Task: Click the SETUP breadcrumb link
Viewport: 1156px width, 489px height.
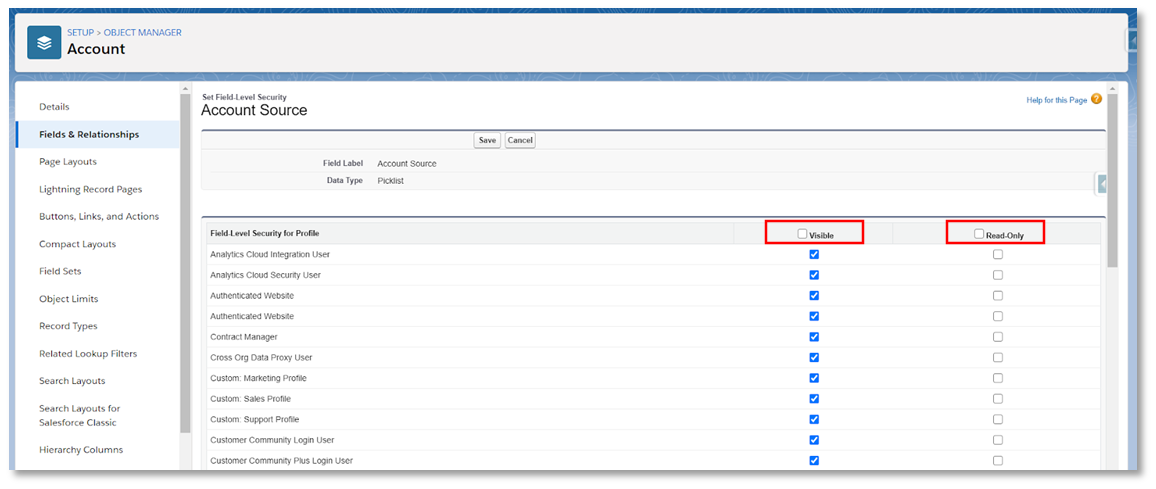Action: coord(80,32)
